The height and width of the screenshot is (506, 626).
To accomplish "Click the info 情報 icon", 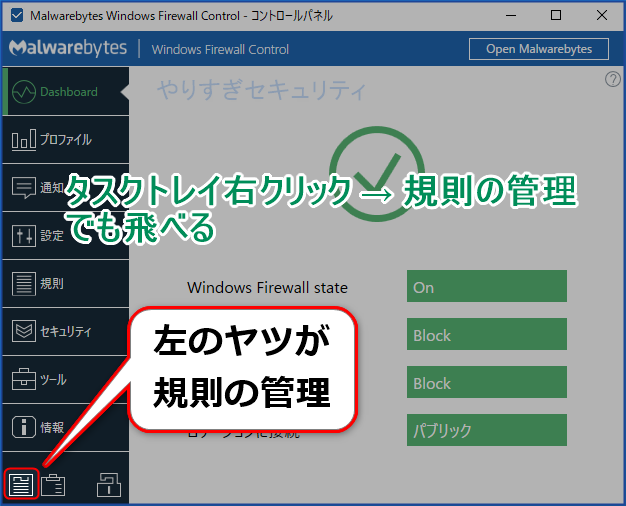I will pos(24,427).
